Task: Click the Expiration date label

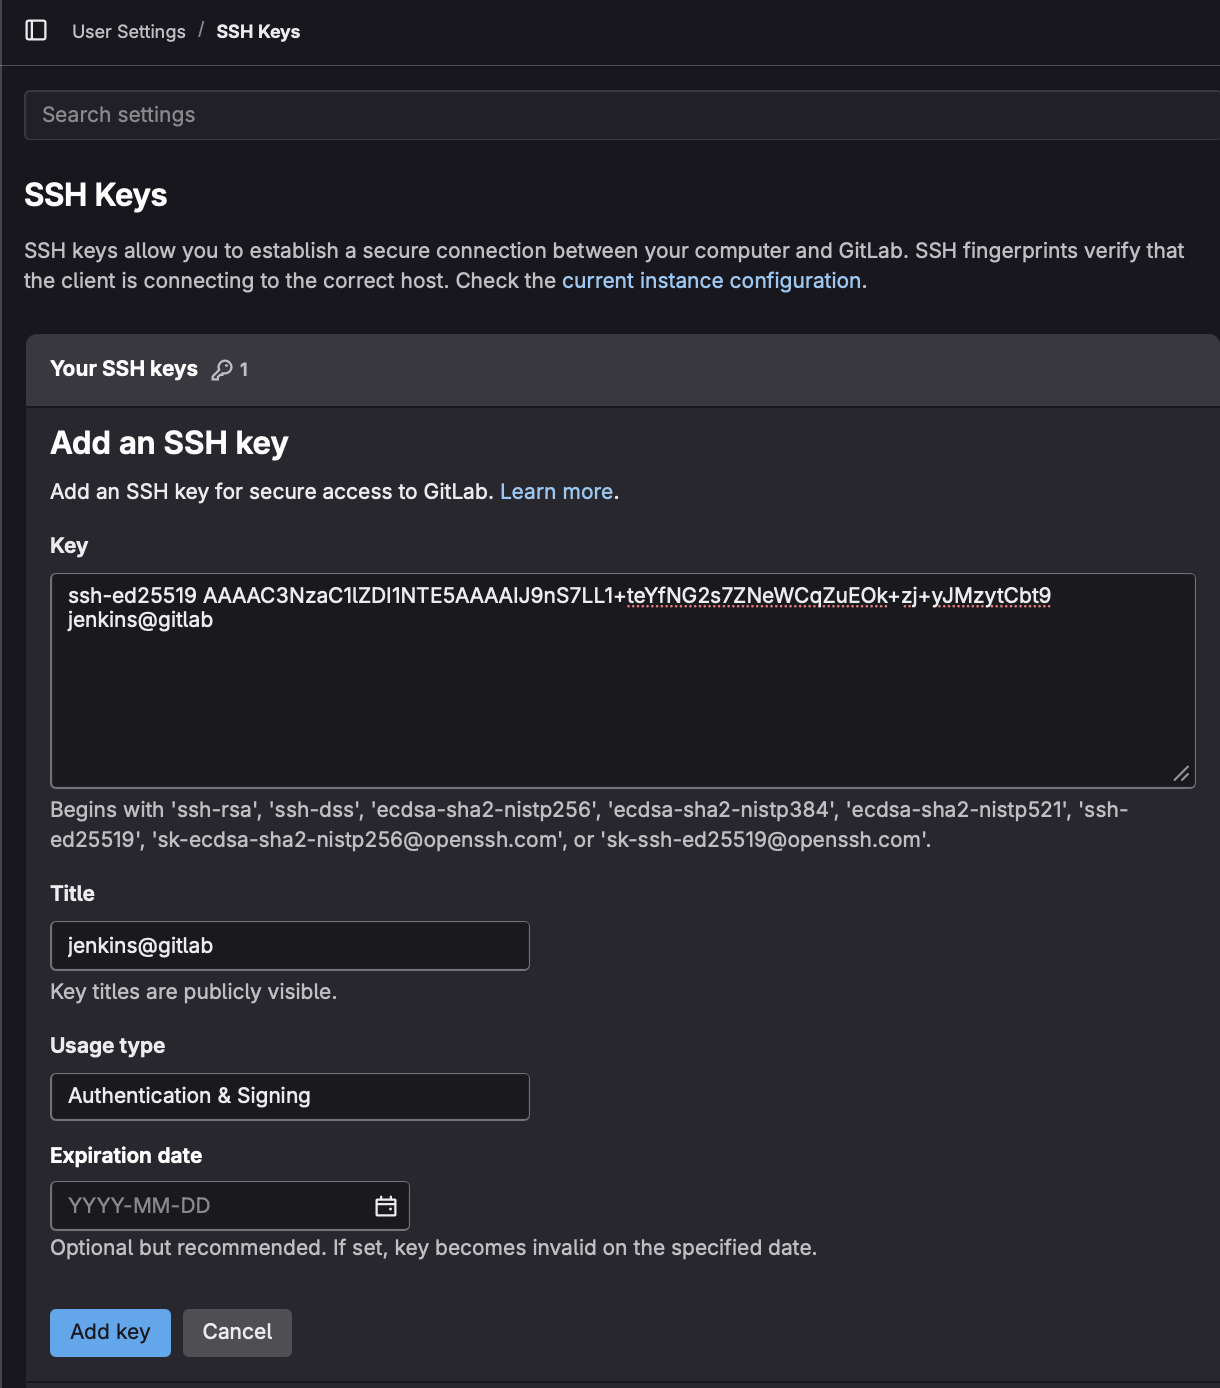Action: pyautogui.click(x=126, y=1156)
